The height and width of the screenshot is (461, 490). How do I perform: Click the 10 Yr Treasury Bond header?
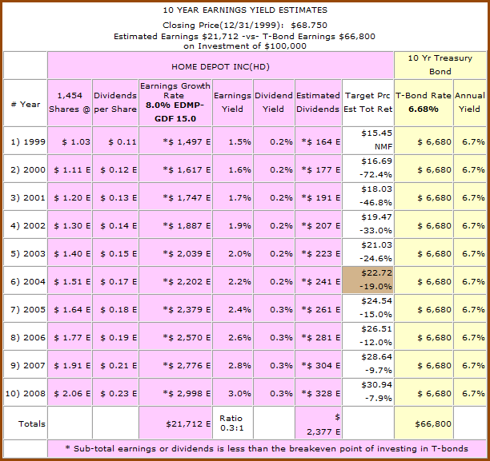[440, 65]
